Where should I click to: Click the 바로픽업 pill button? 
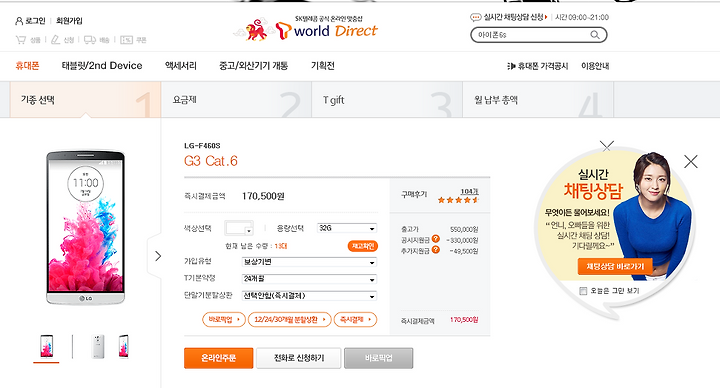[224, 319]
